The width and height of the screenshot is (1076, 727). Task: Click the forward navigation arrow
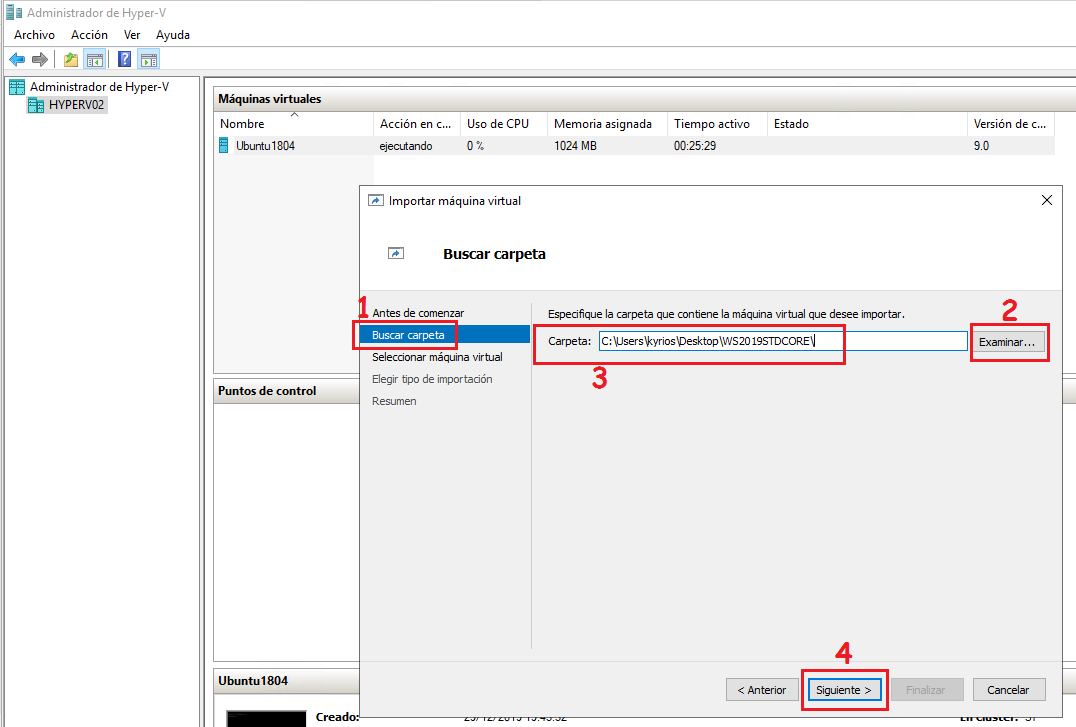click(40, 58)
